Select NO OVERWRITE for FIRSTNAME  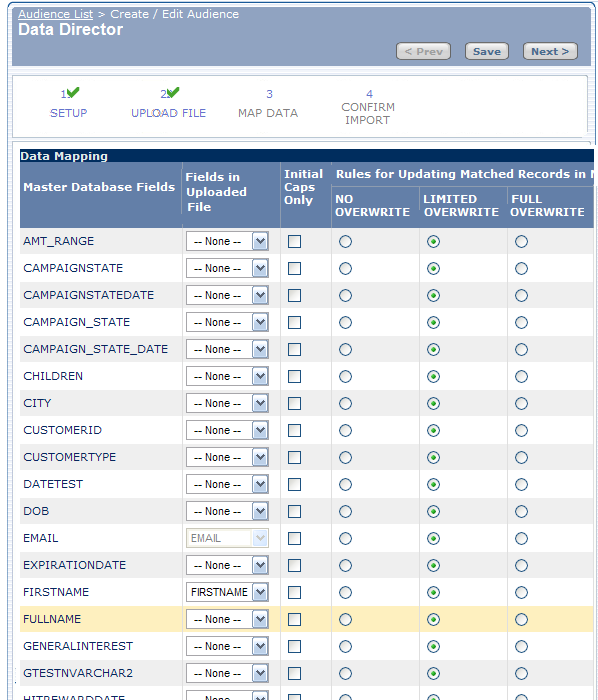[345, 592]
